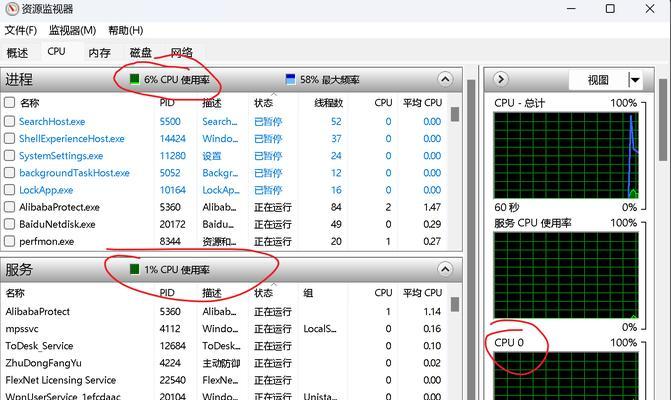Select the perfmon.exe process name
Viewport: 671px width, 400px height.
pos(47,241)
